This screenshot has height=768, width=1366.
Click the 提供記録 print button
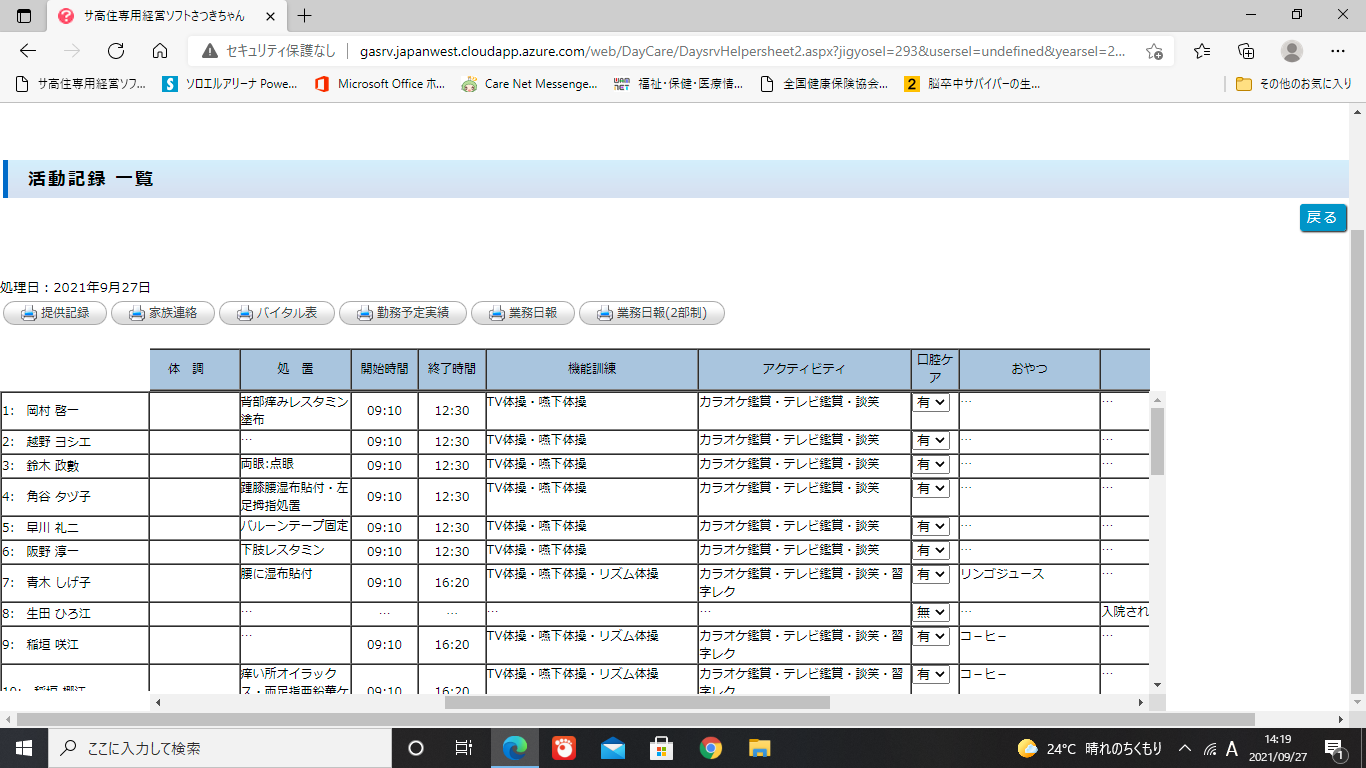pos(54,313)
